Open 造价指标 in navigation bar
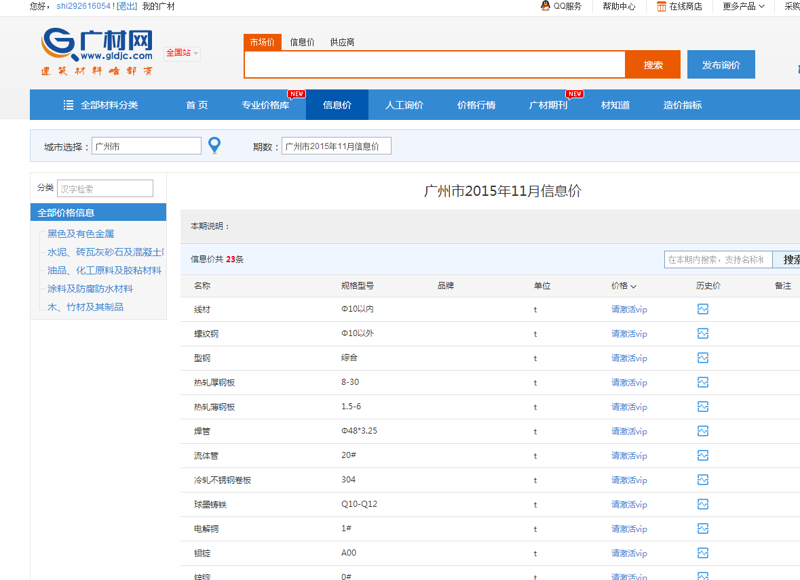This screenshot has width=800, height=580. click(x=683, y=105)
